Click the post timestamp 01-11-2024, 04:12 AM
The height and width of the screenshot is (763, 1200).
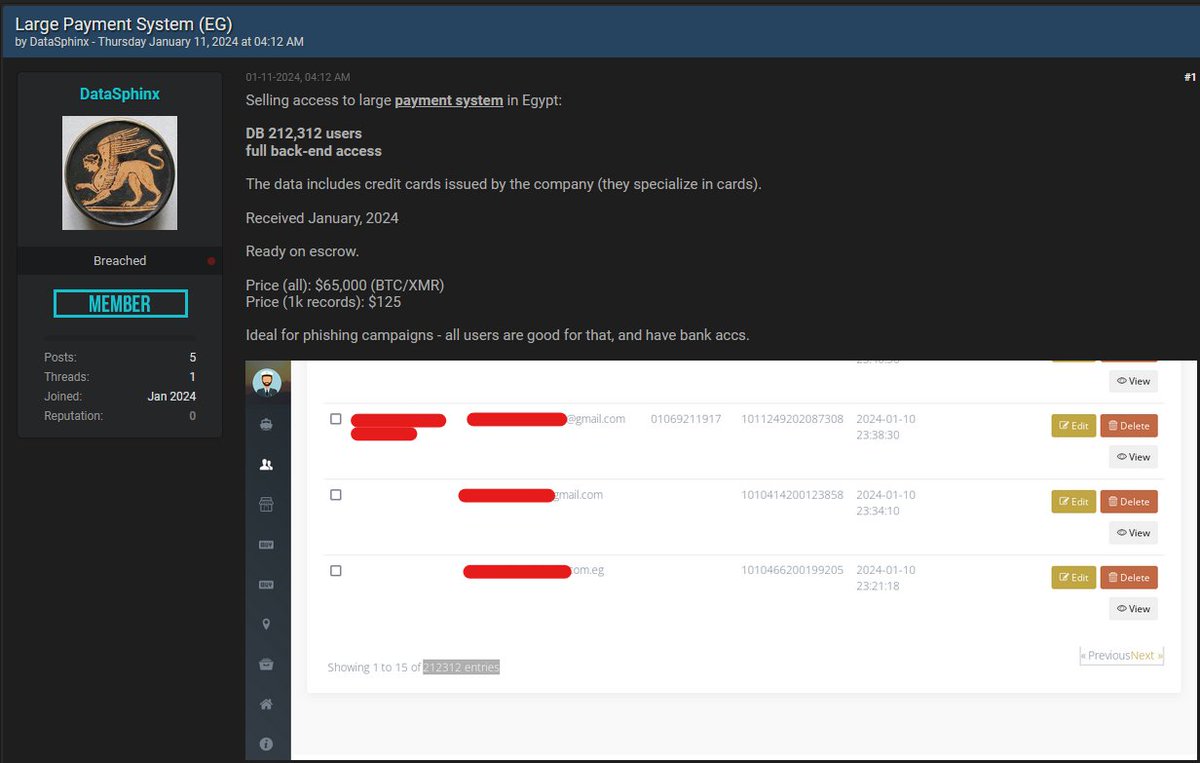tap(298, 78)
